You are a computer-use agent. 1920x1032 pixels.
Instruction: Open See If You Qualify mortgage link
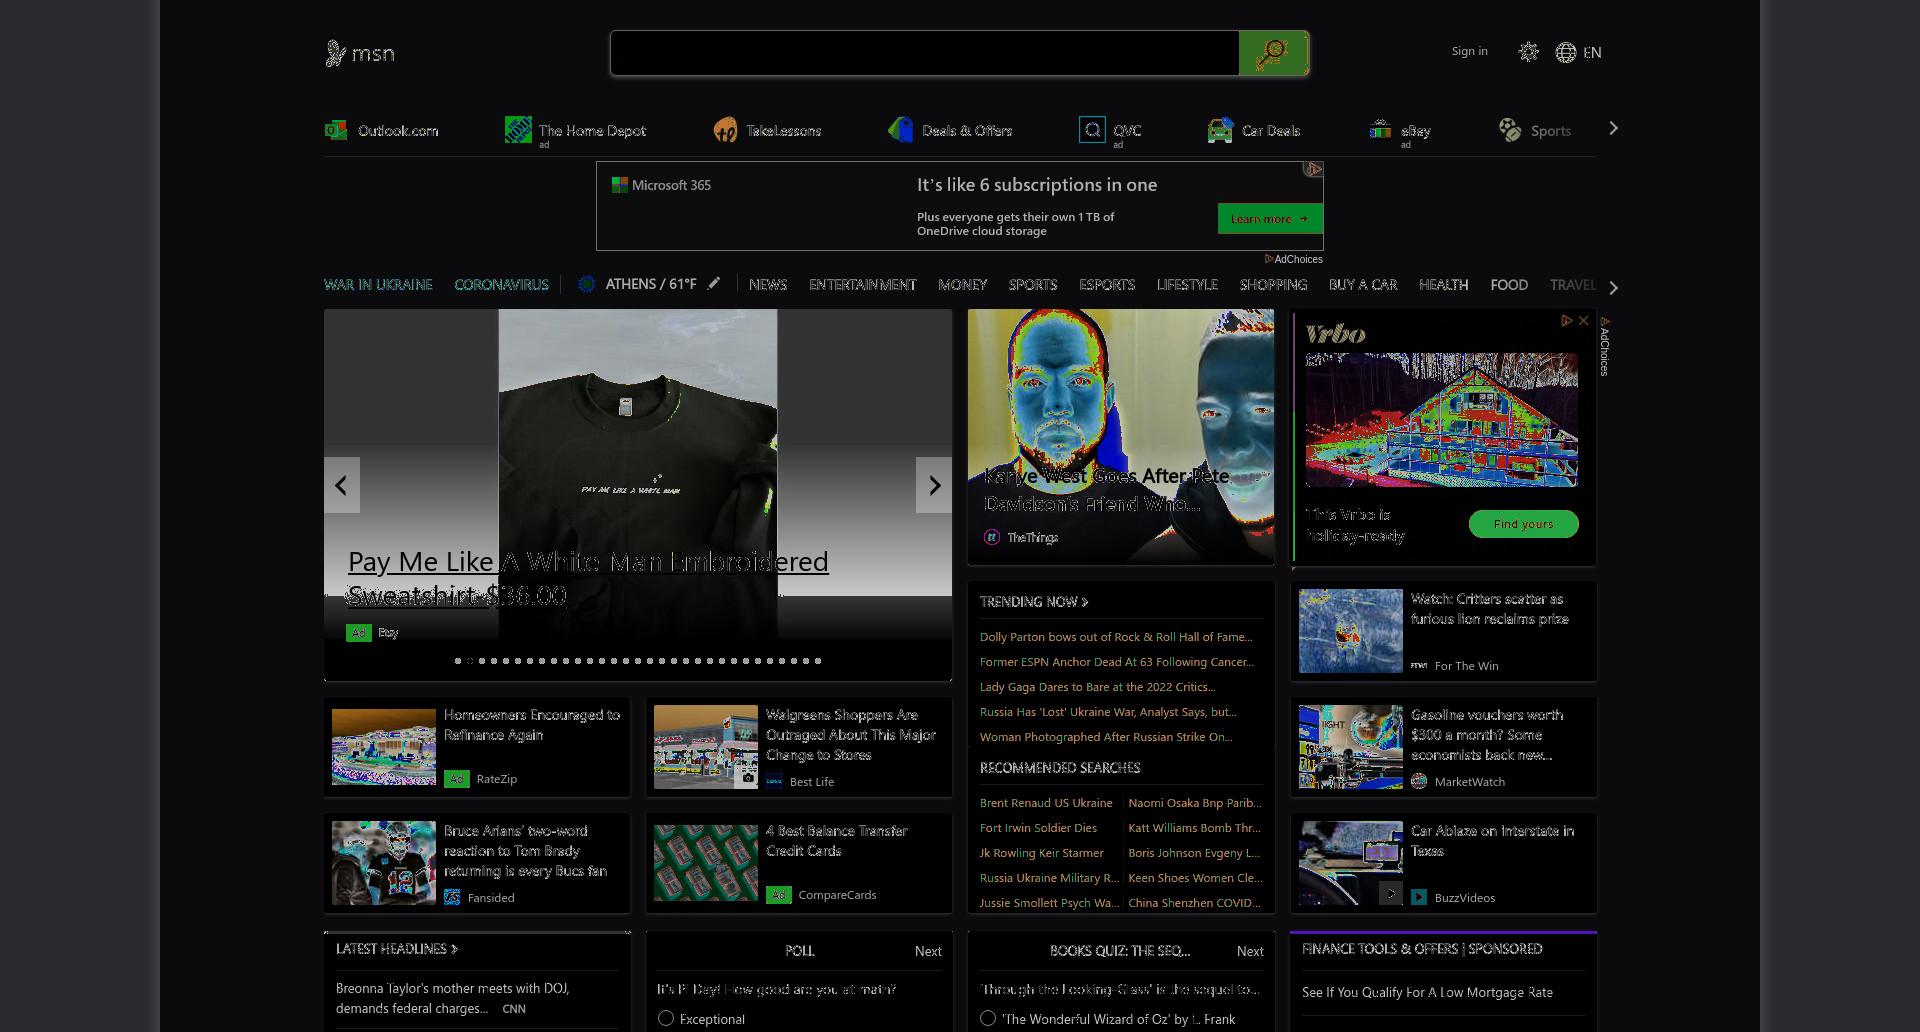click(x=1427, y=992)
